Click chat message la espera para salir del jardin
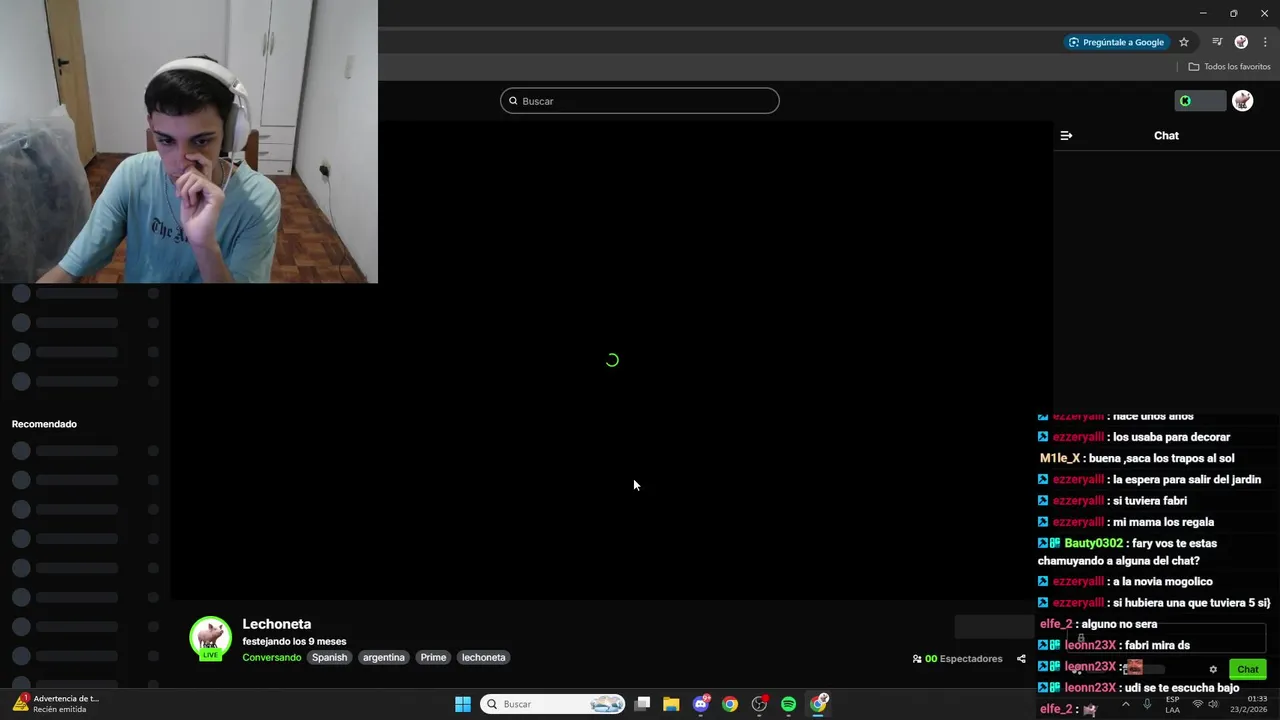The image size is (1280, 720). pos(1187,480)
